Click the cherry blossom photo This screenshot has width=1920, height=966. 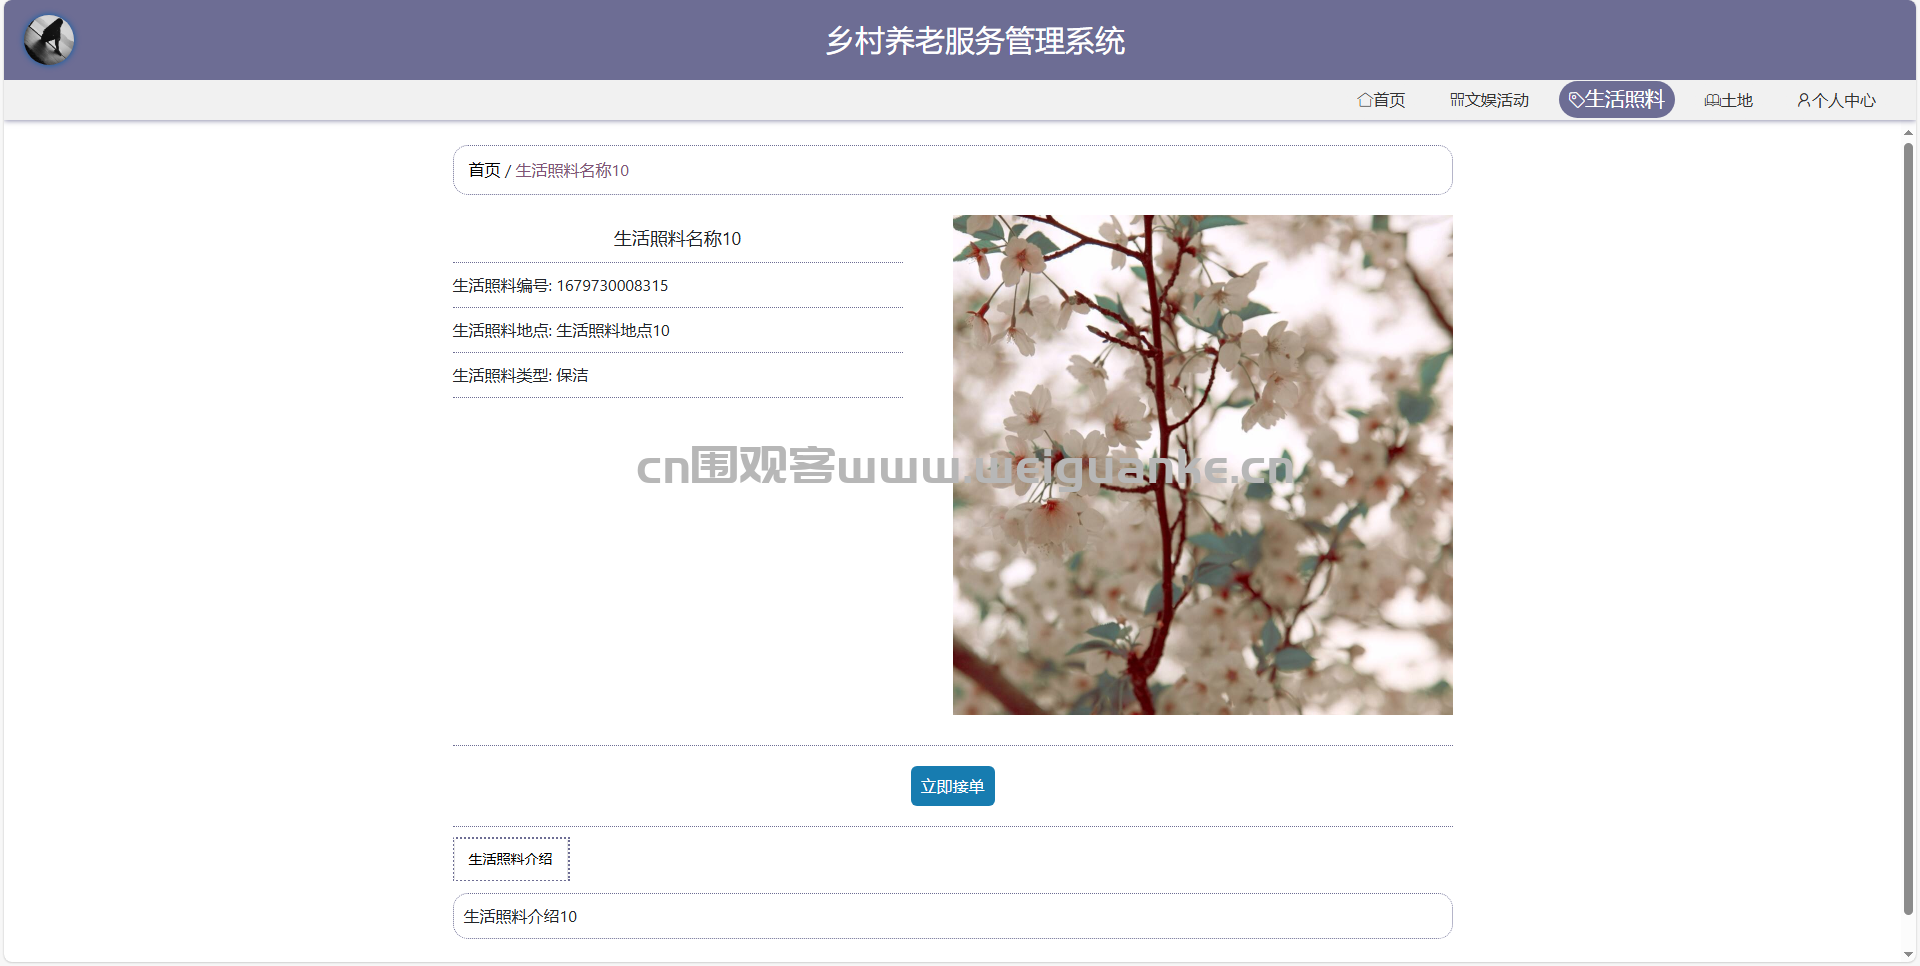coord(1201,465)
